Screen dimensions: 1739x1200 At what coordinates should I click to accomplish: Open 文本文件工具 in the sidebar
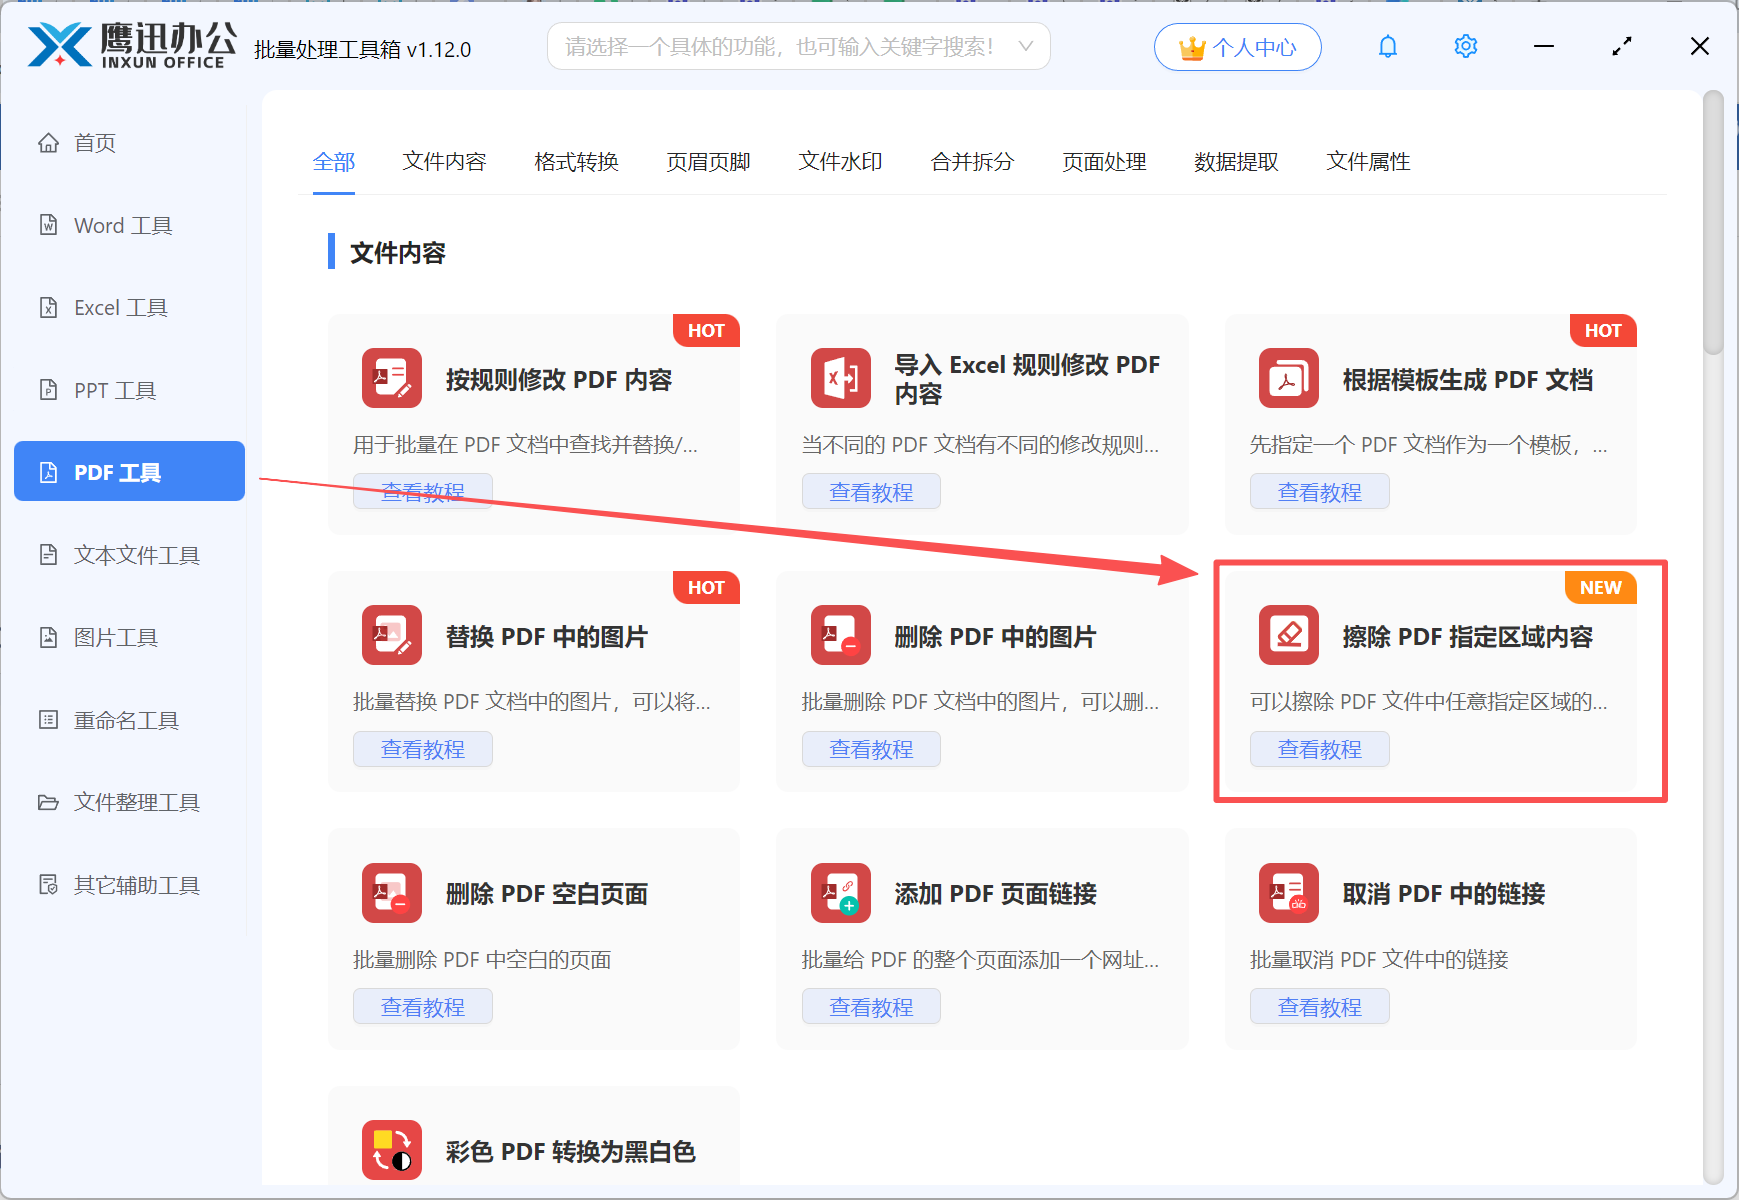pyautogui.click(x=129, y=555)
